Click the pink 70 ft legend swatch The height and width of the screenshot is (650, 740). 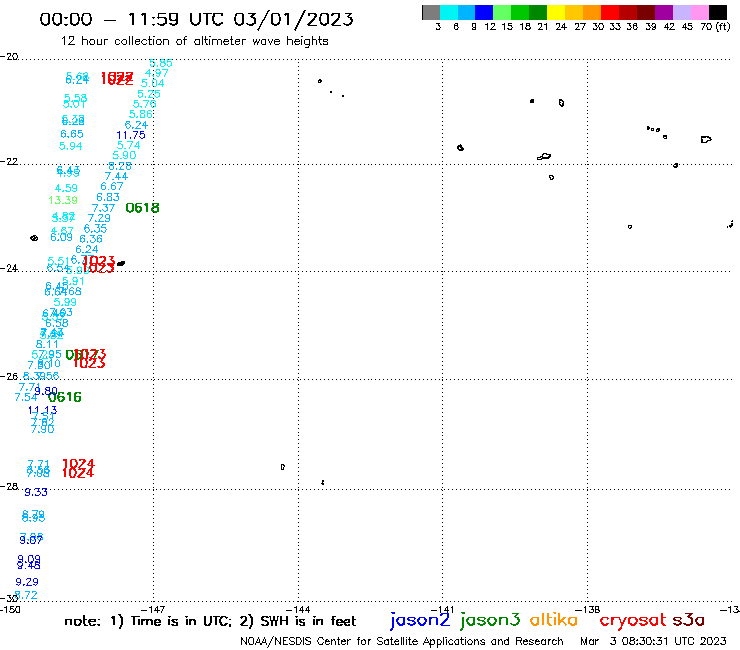pos(699,12)
